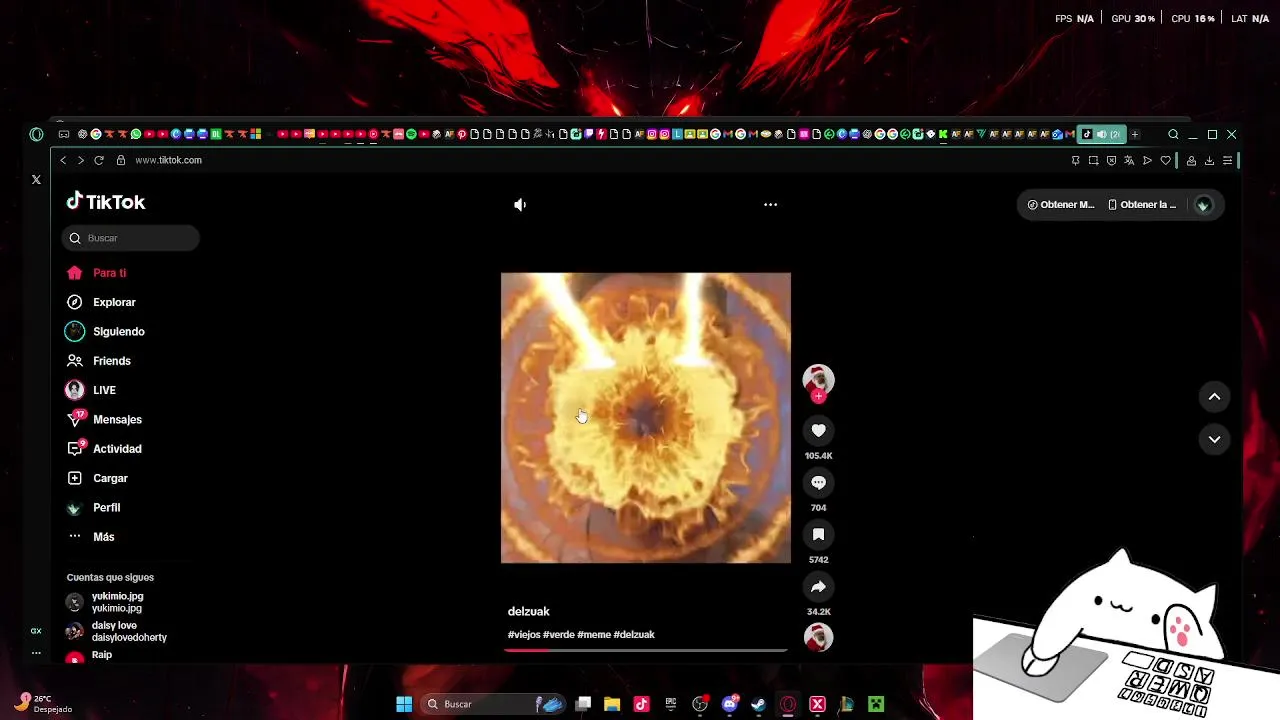The height and width of the screenshot is (720, 1280).
Task: Click the www.tiktok.com address bar
Action: 168,160
